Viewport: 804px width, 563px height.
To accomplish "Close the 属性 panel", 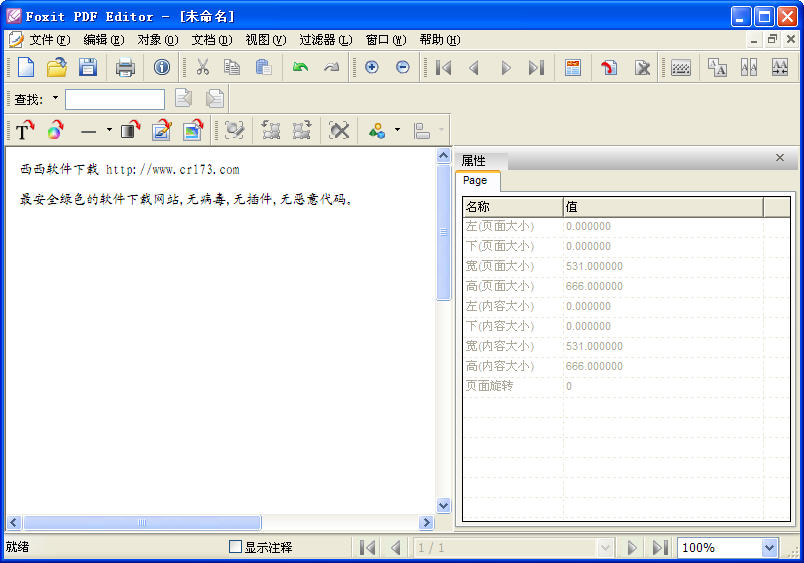I will (779, 158).
